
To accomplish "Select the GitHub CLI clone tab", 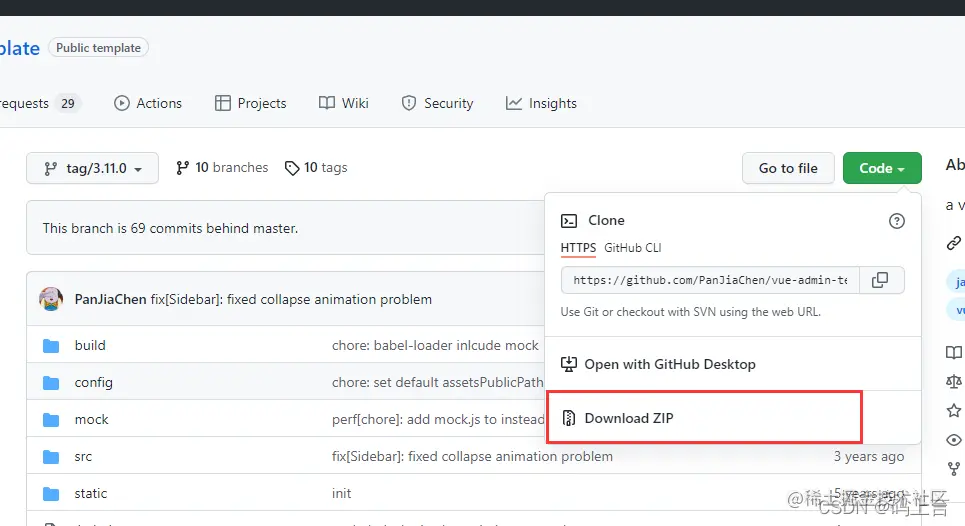I will (633, 247).
